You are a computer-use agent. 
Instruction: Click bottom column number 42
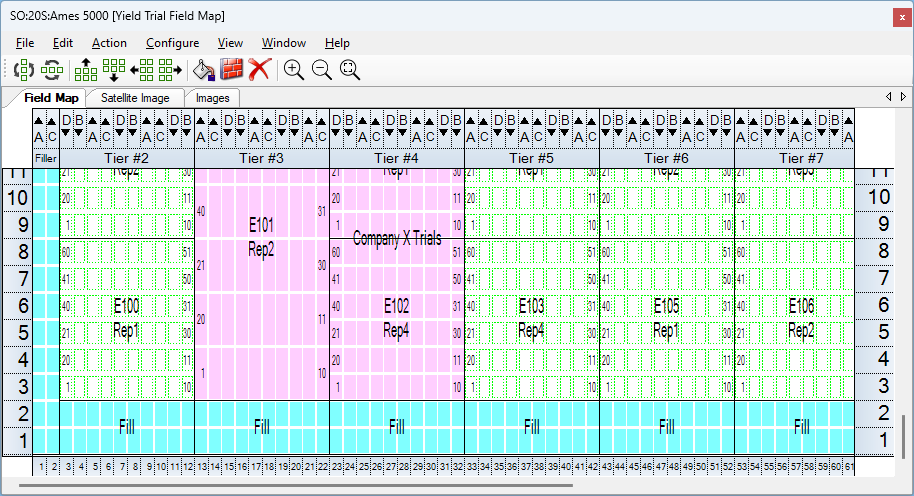tap(593, 466)
